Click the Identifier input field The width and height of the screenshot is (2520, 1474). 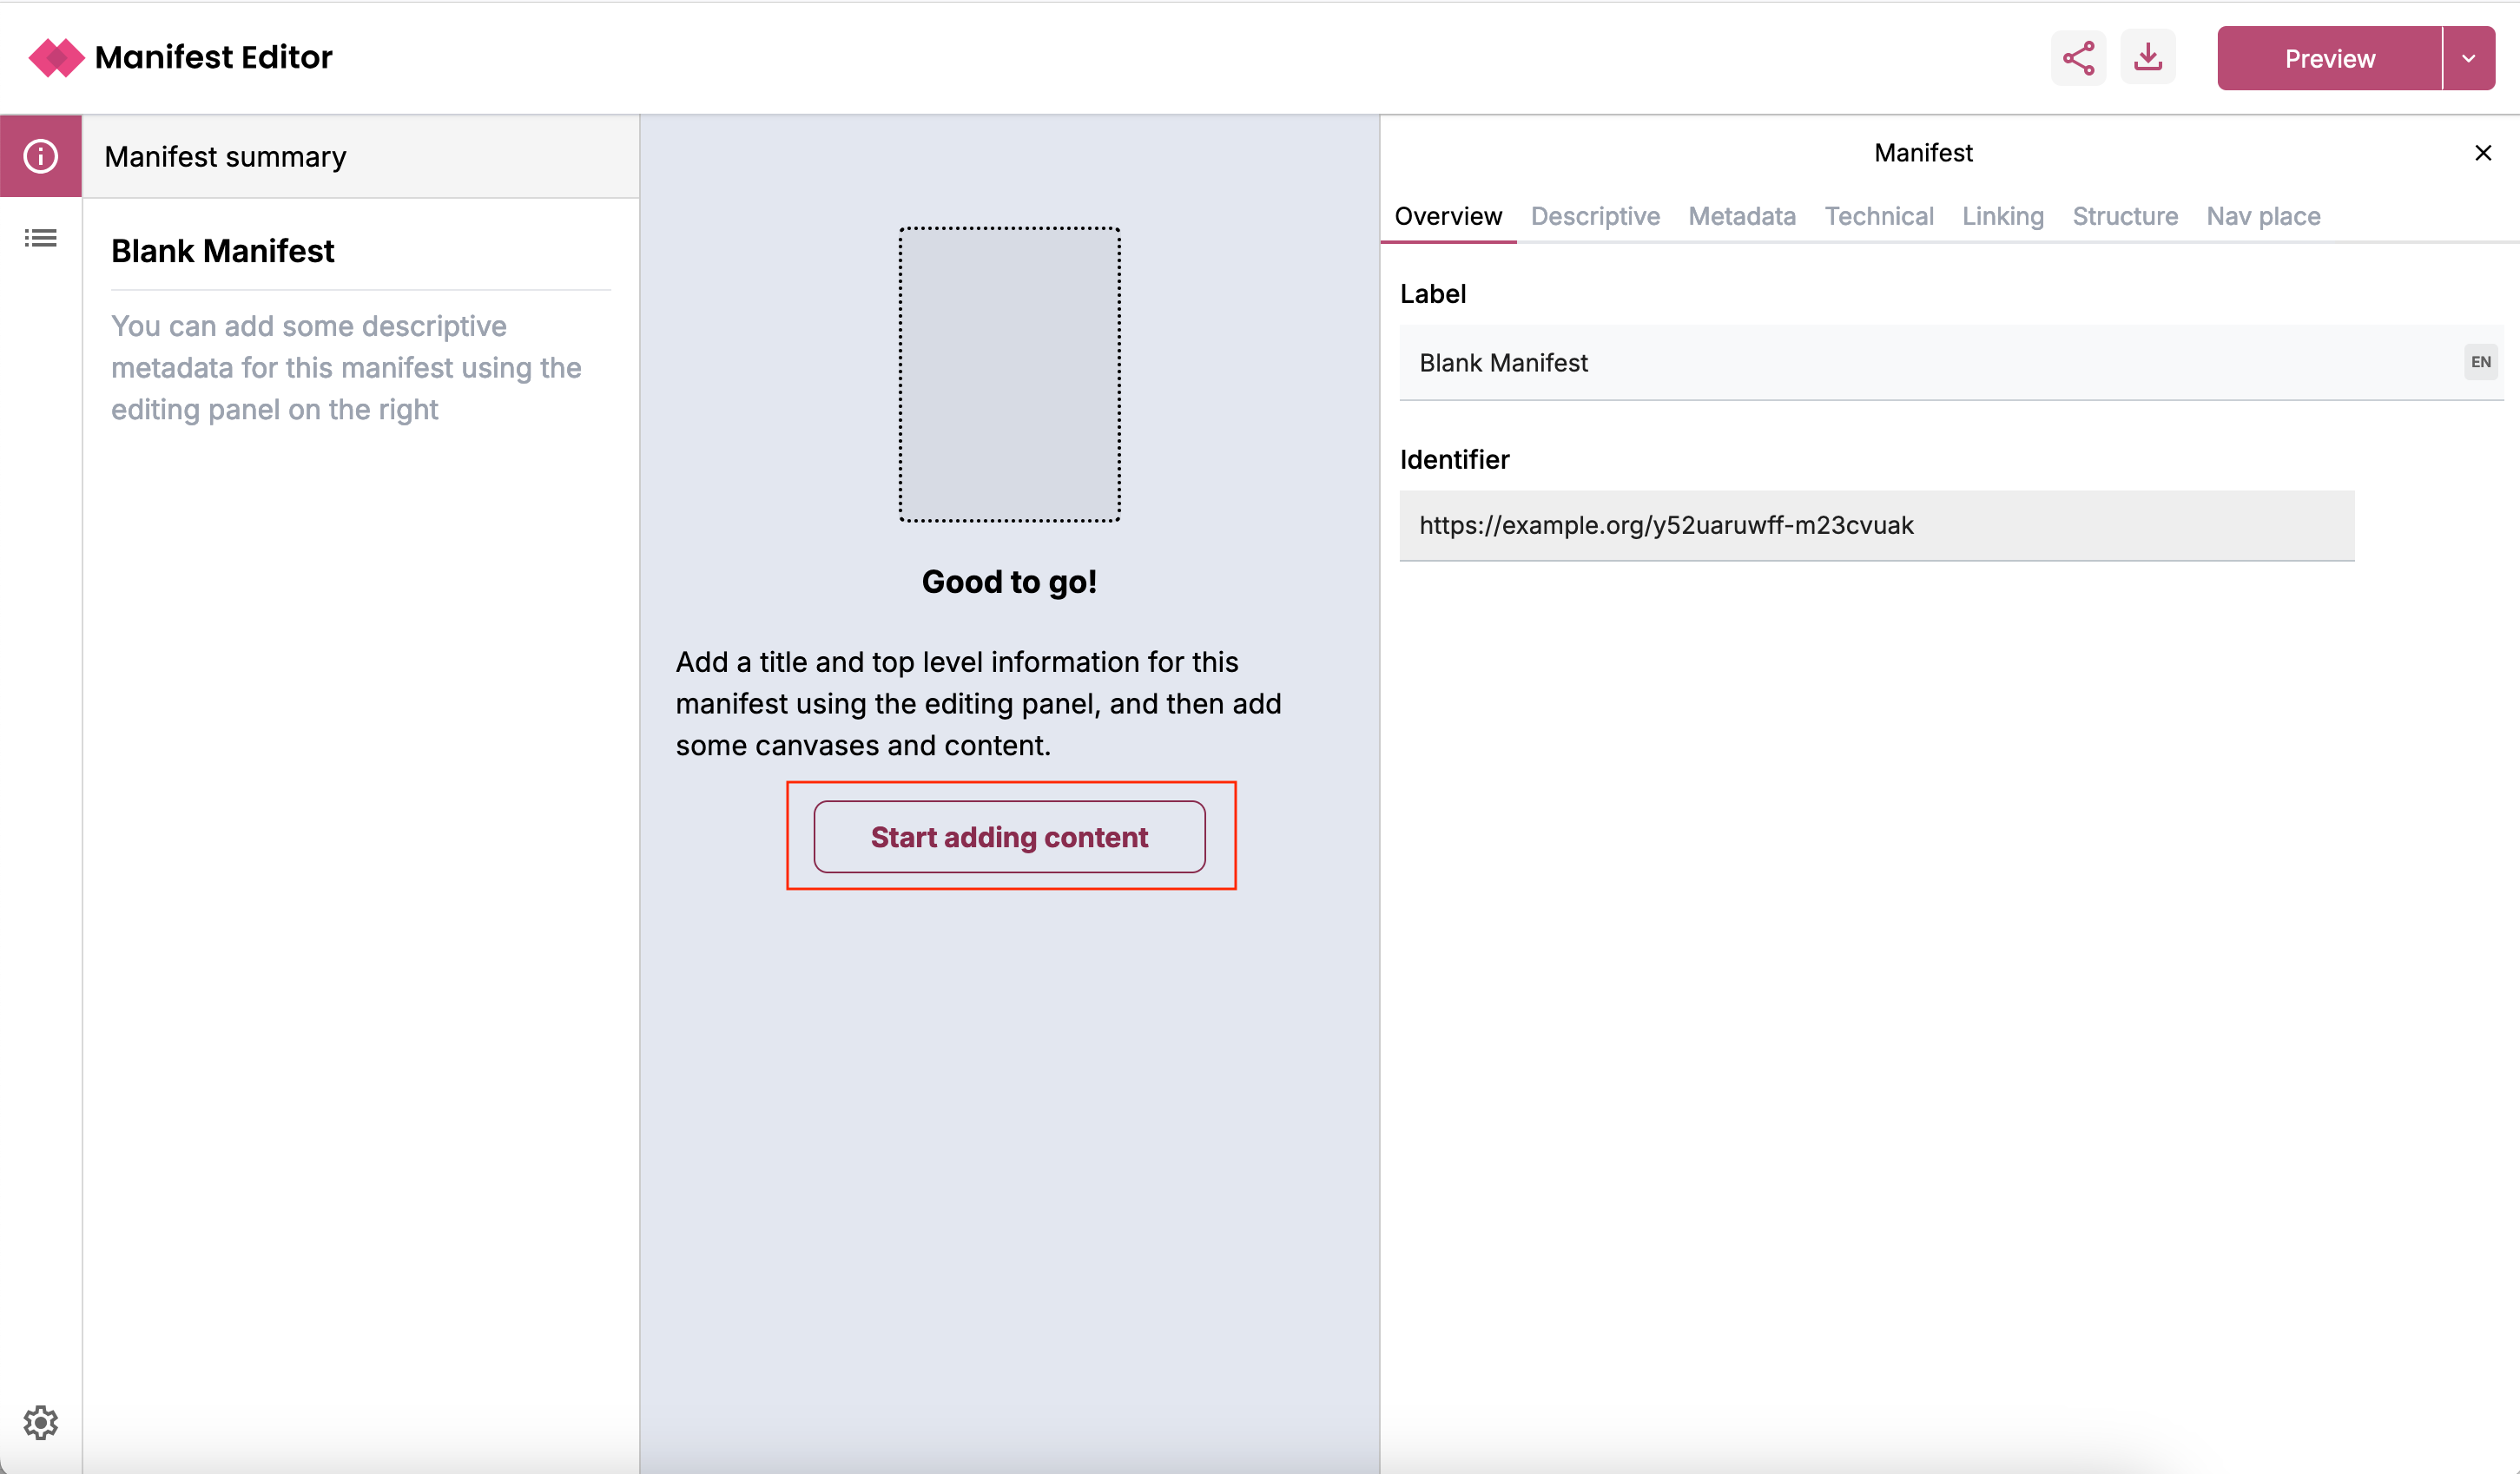pos(1876,524)
